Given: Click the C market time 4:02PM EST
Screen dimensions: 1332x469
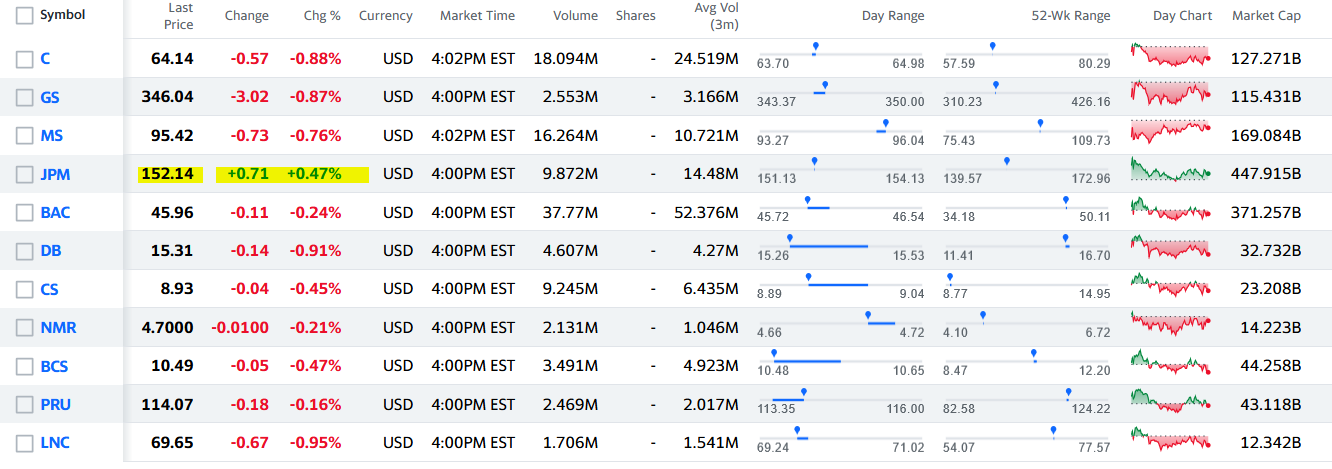Looking at the screenshot, I should pos(473,59).
